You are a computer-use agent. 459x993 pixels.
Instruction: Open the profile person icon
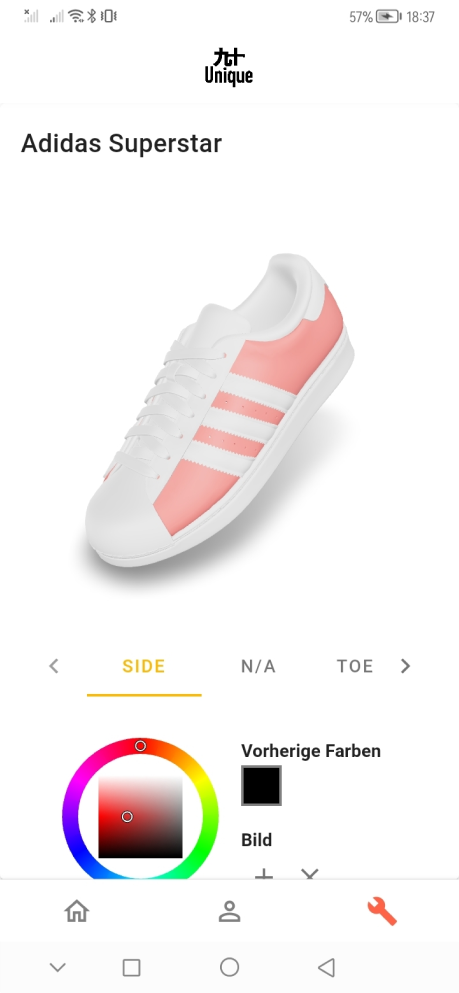pyautogui.click(x=229, y=912)
